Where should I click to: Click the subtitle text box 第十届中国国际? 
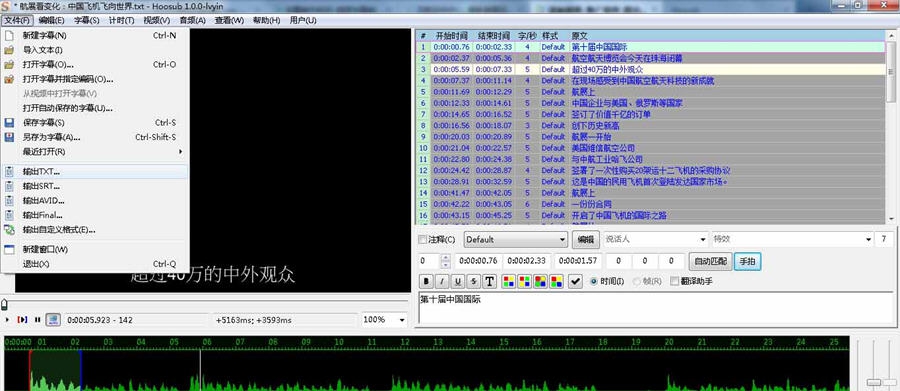[x=657, y=309]
